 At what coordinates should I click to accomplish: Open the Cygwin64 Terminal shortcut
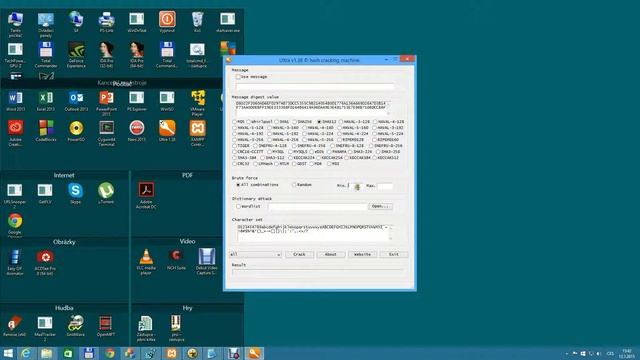click(x=106, y=133)
